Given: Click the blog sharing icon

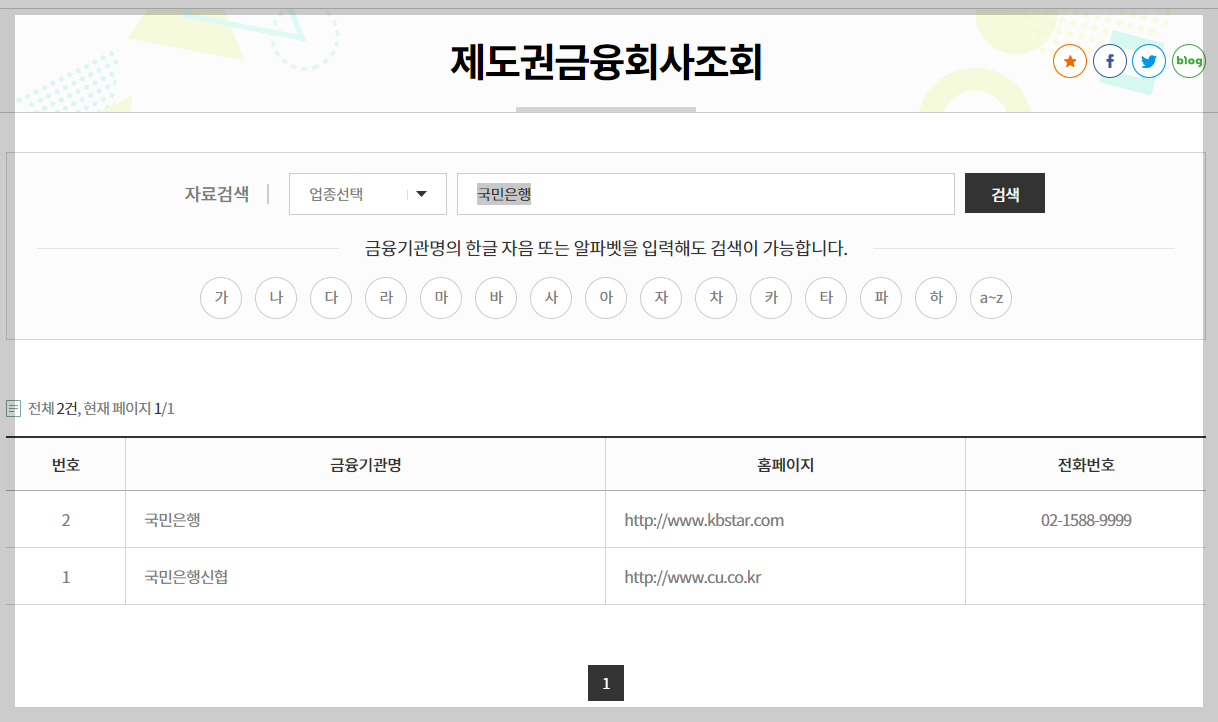Looking at the screenshot, I should click(1188, 61).
